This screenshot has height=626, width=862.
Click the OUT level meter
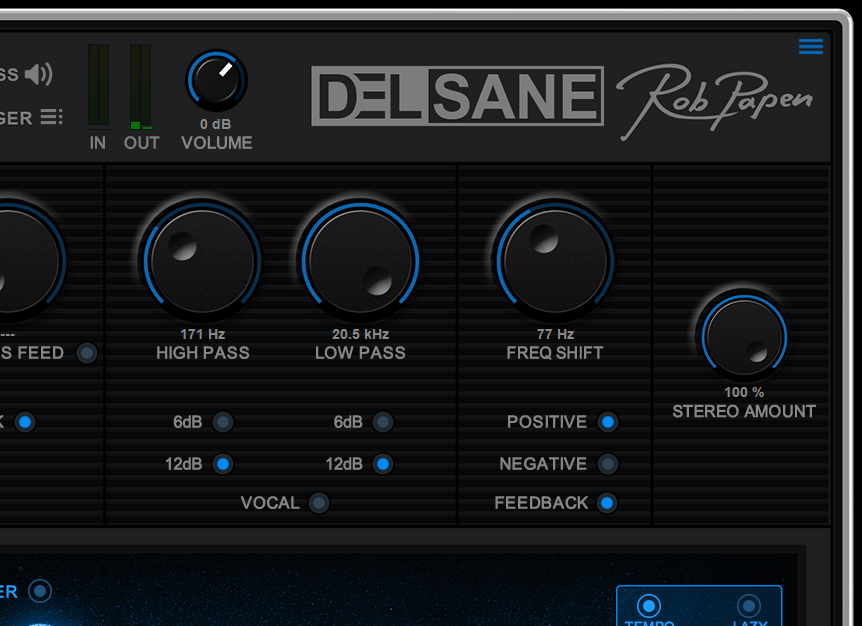[141, 86]
